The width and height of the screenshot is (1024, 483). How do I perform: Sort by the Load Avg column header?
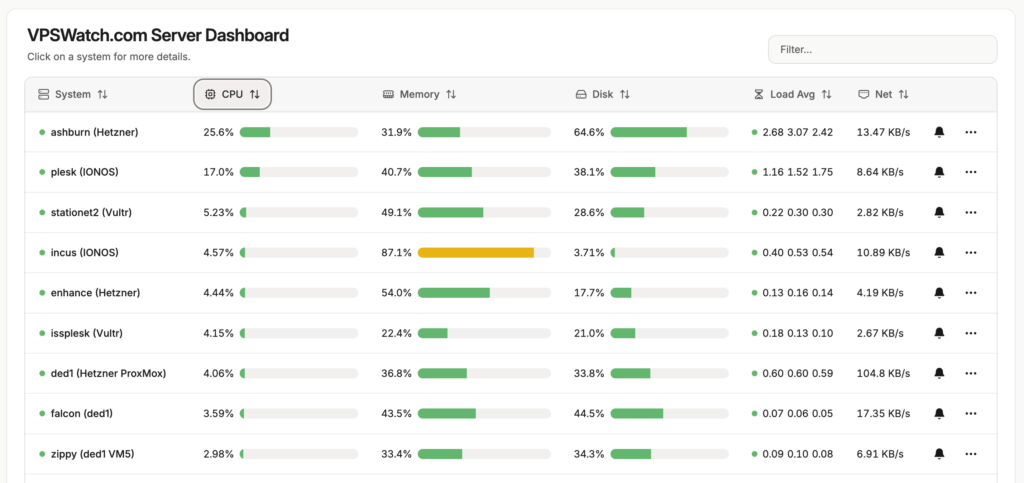click(x=792, y=94)
